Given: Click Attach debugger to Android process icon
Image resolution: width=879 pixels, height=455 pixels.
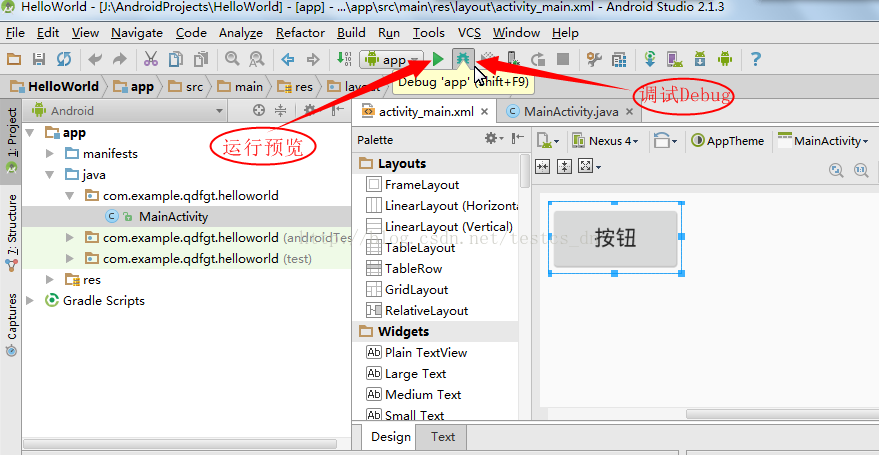Looking at the screenshot, I should pyautogui.click(x=513, y=59).
